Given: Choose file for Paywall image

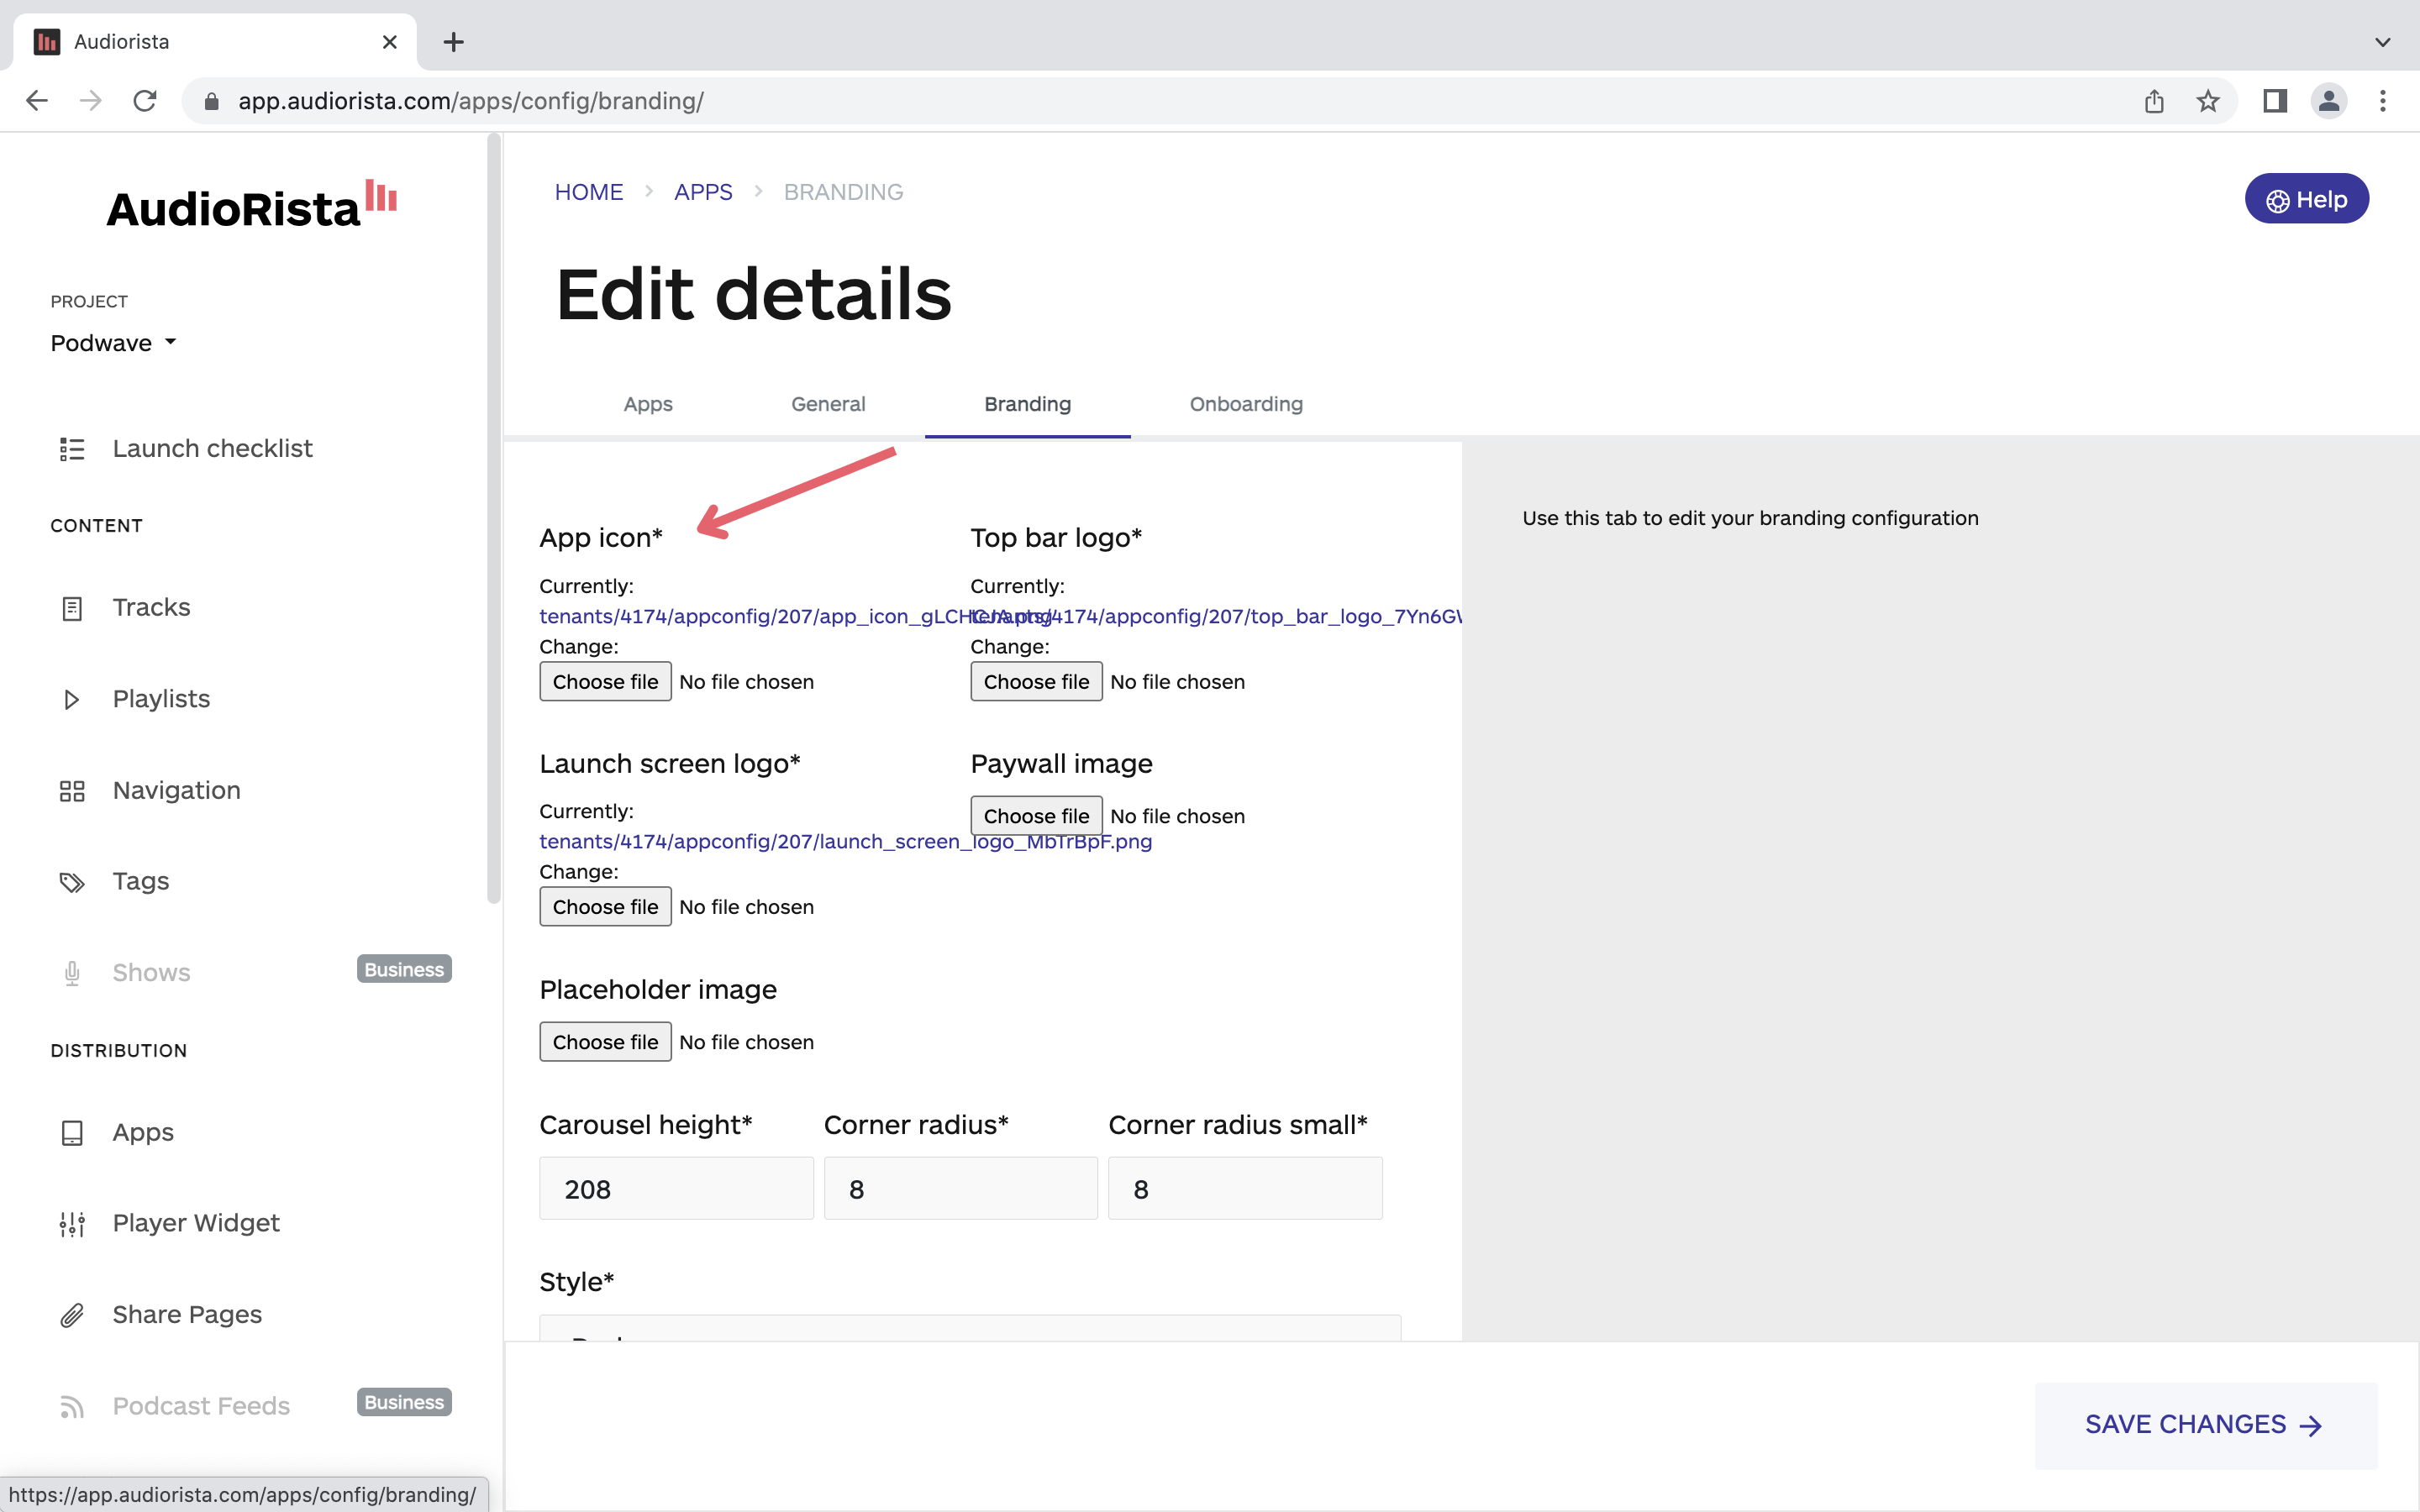Looking at the screenshot, I should (x=1036, y=816).
